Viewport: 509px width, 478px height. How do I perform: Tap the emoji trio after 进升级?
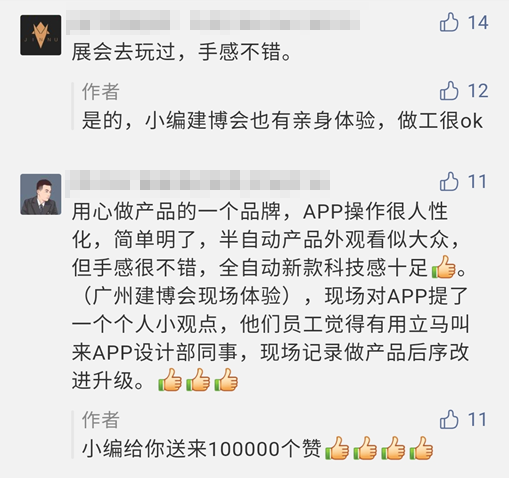pos(198,380)
